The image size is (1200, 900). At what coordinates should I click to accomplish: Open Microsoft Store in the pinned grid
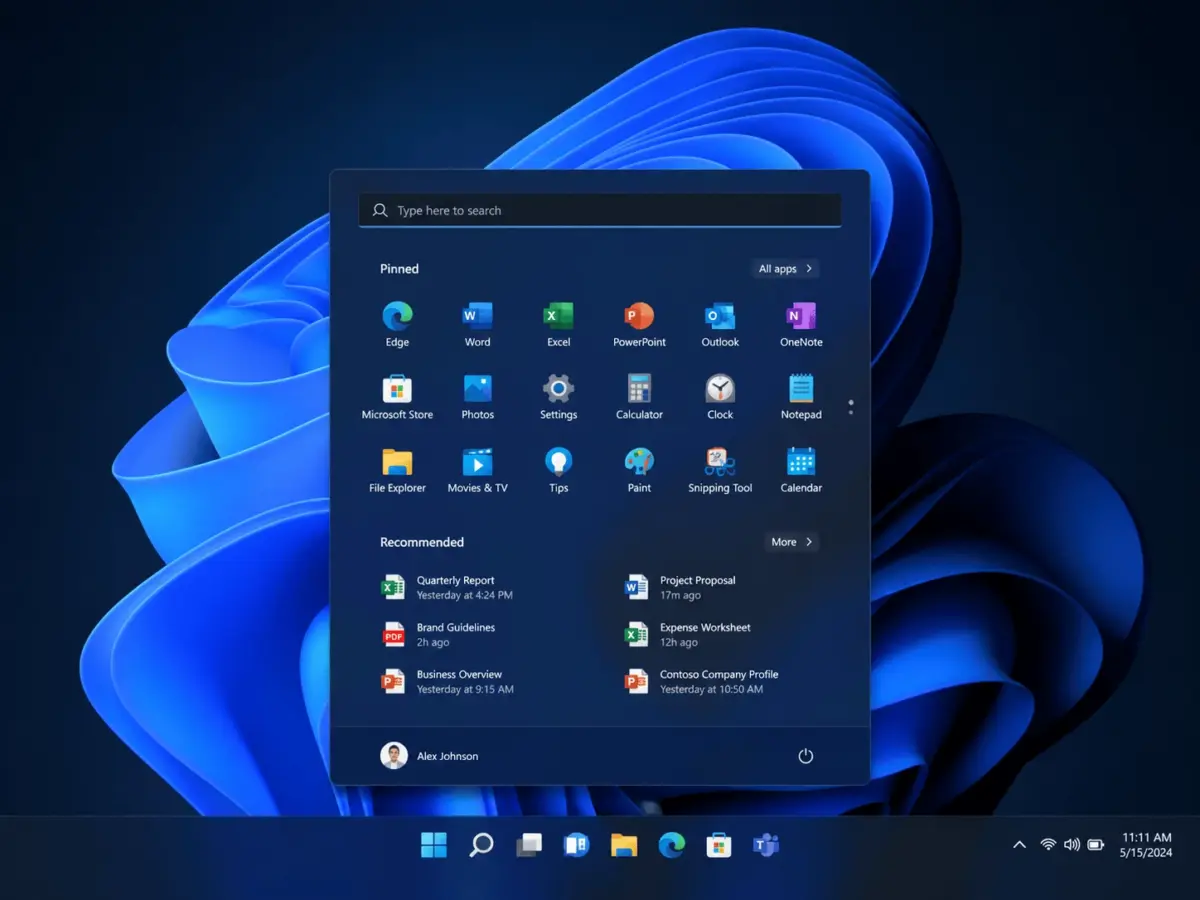click(x=397, y=398)
